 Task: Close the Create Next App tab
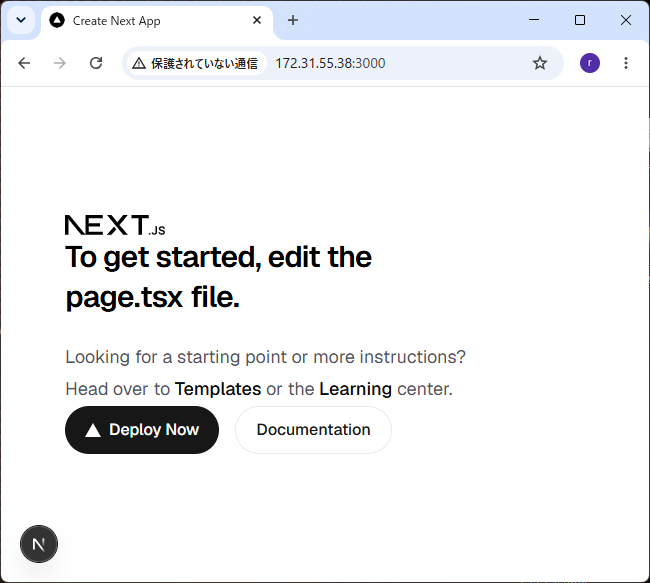click(x=257, y=20)
